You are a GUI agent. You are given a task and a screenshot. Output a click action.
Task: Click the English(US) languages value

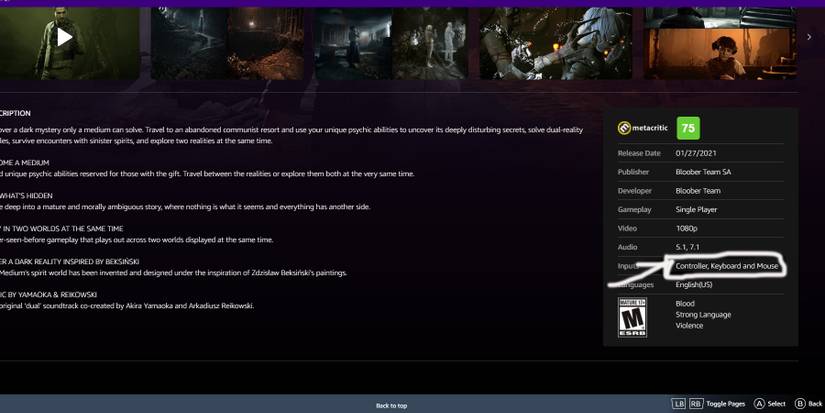point(694,285)
